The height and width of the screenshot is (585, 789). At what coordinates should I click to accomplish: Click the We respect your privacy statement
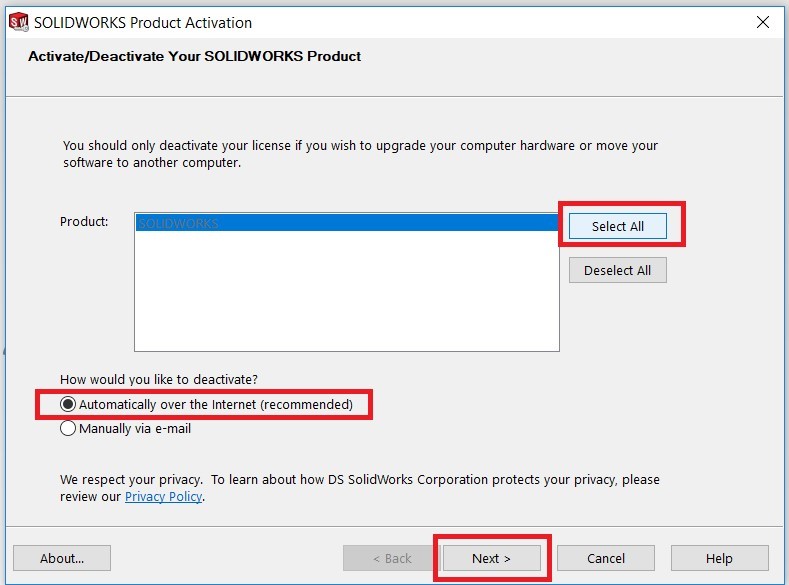click(360, 488)
